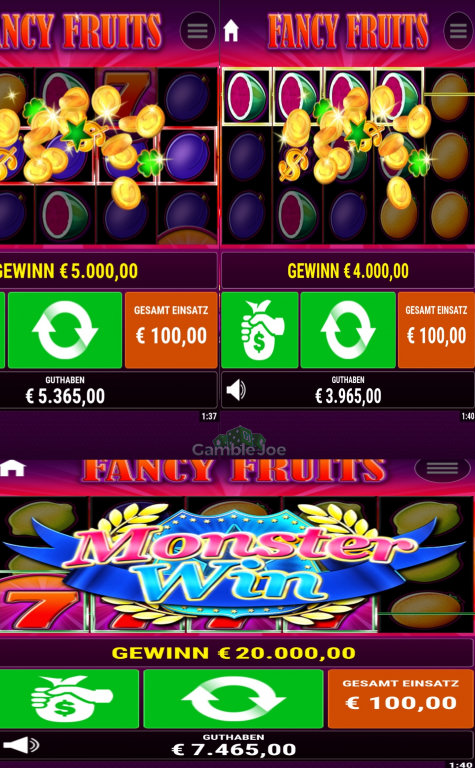This screenshot has width=475, height=768.
Task: Spin reels in €4.000,00 win game
Action: 348,330
